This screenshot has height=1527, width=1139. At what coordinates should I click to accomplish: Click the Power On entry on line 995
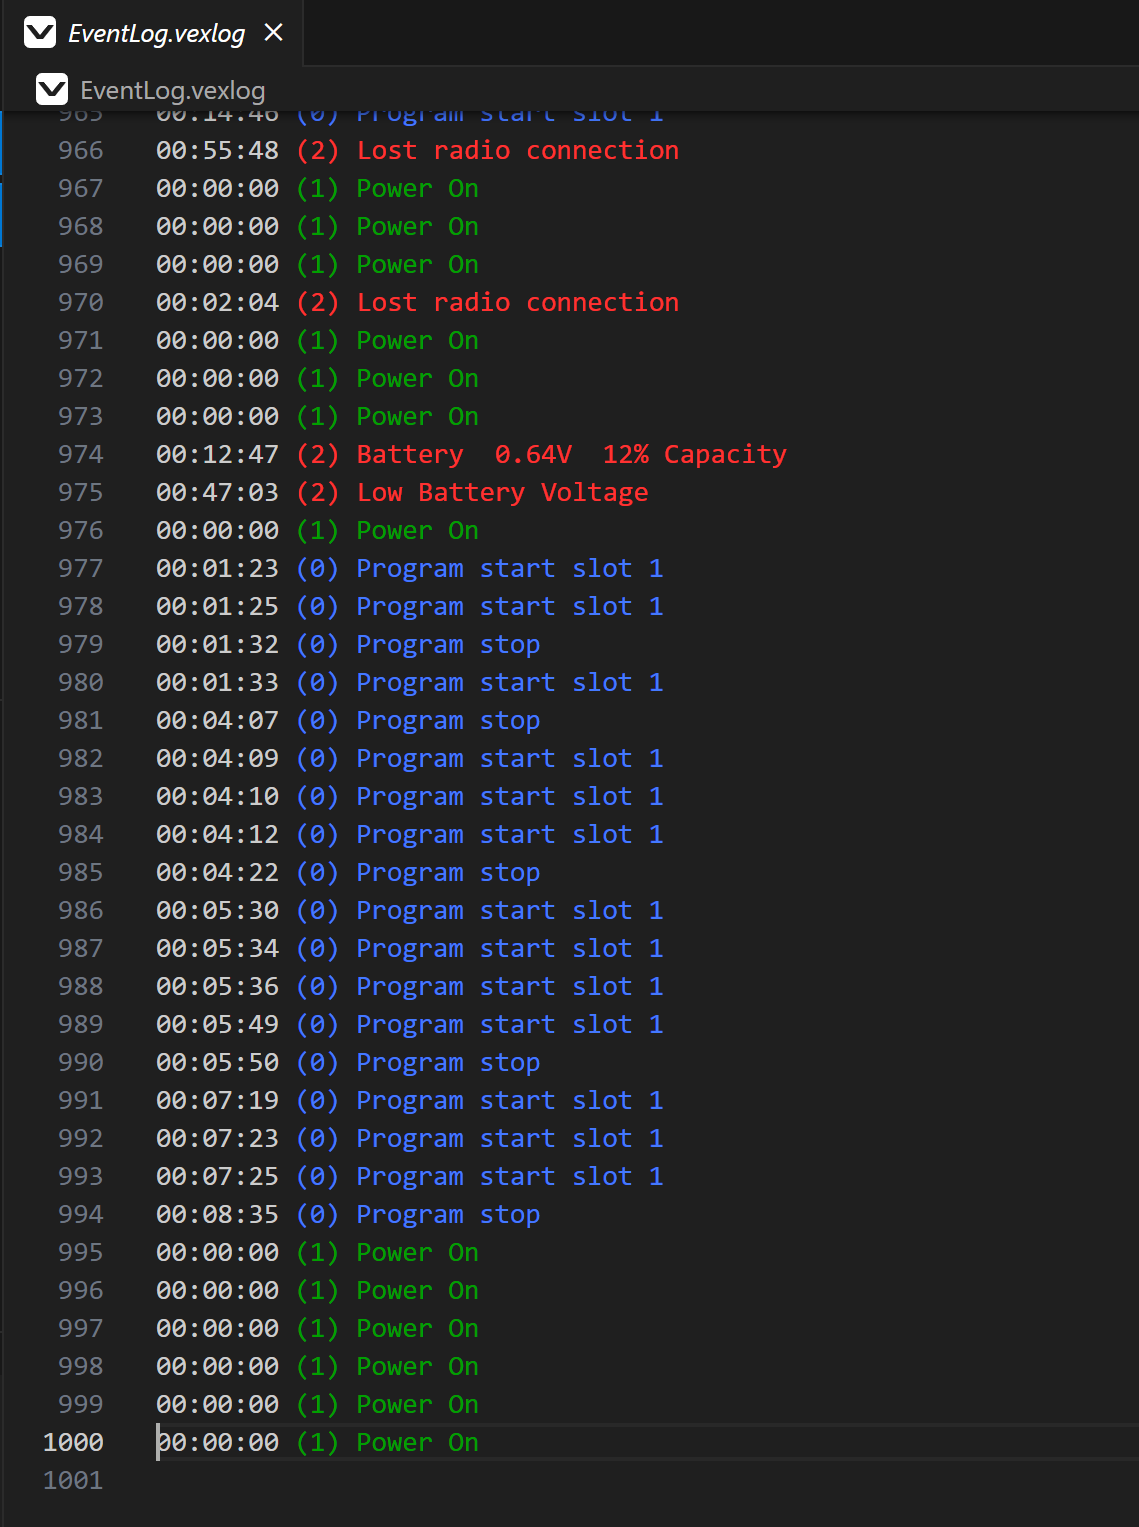coord(416,1252)
